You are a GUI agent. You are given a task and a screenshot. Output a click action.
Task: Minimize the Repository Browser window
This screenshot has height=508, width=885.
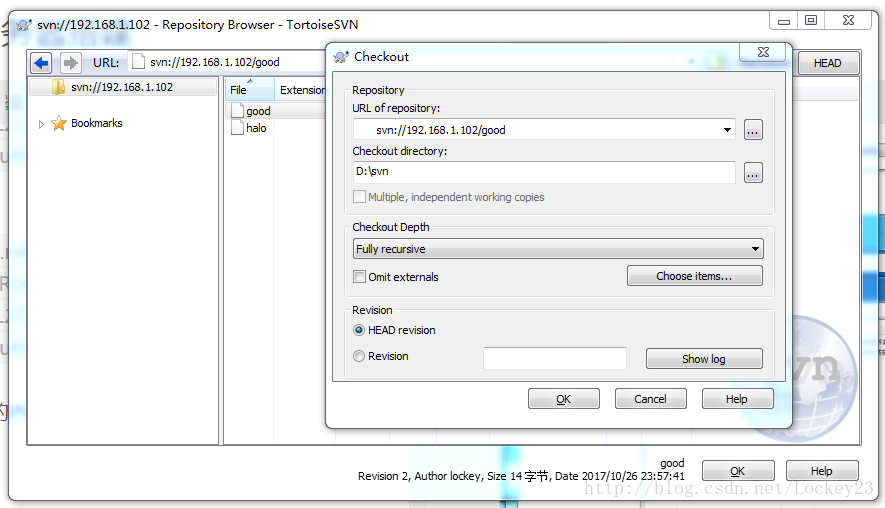[x=784, y=21]
